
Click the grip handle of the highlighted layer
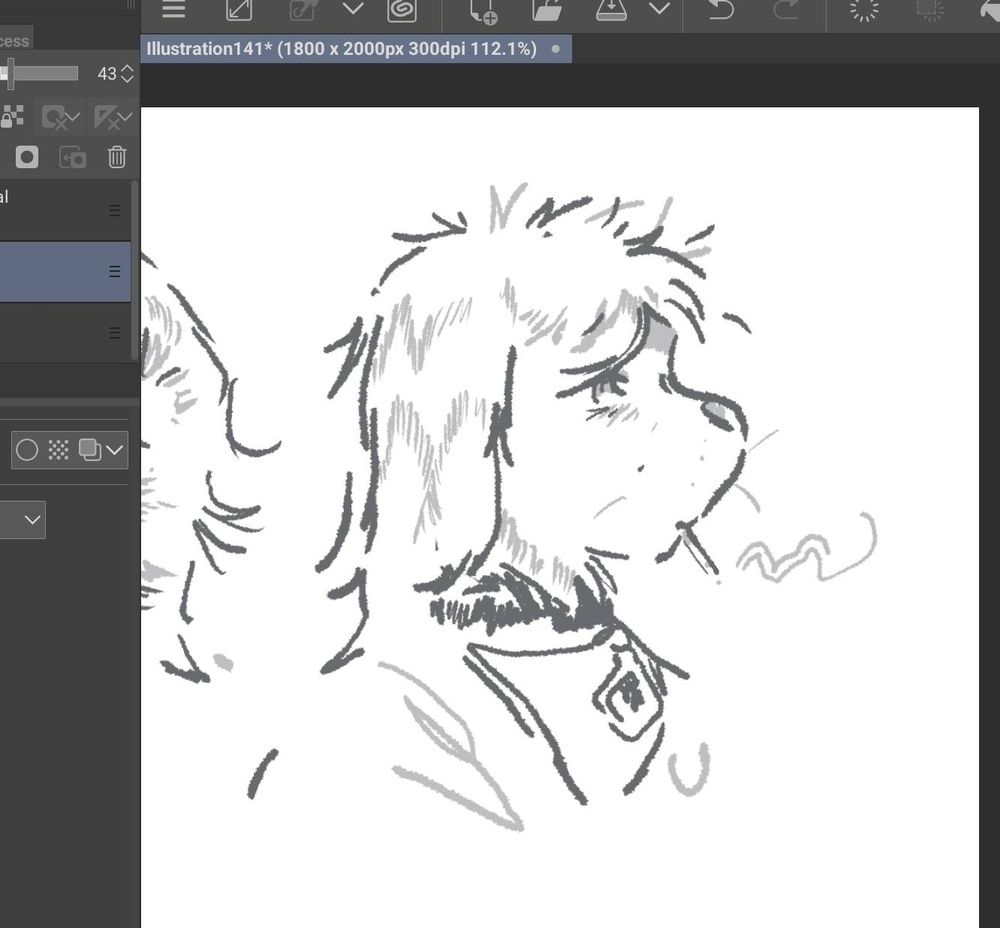point(115,272)
